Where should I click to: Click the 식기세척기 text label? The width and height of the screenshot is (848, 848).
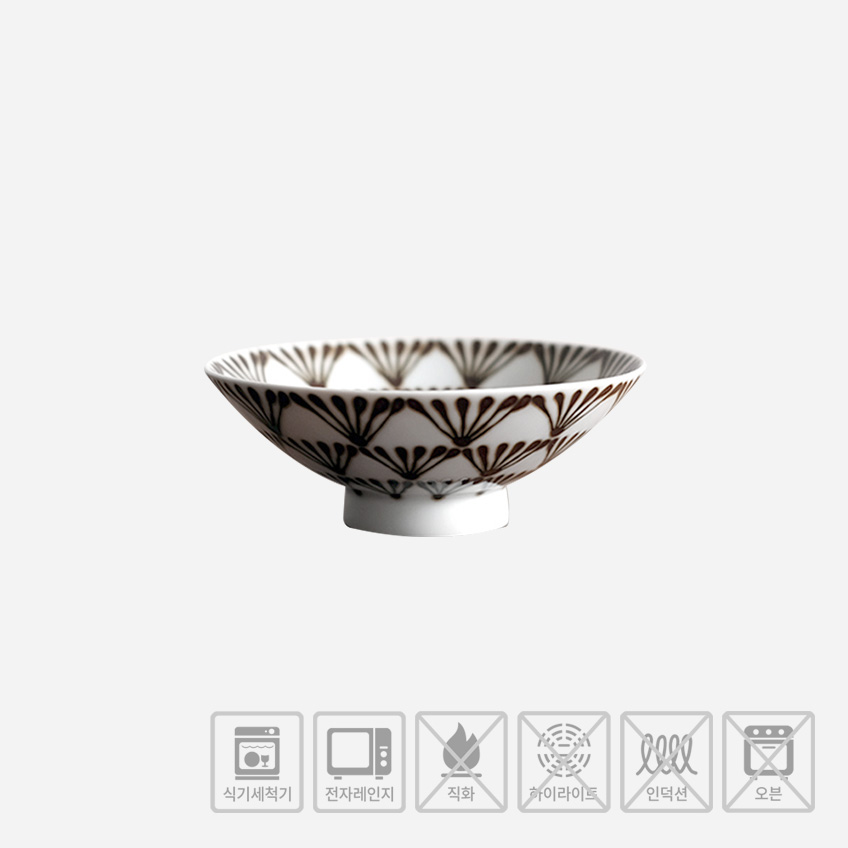pos(257,794)
